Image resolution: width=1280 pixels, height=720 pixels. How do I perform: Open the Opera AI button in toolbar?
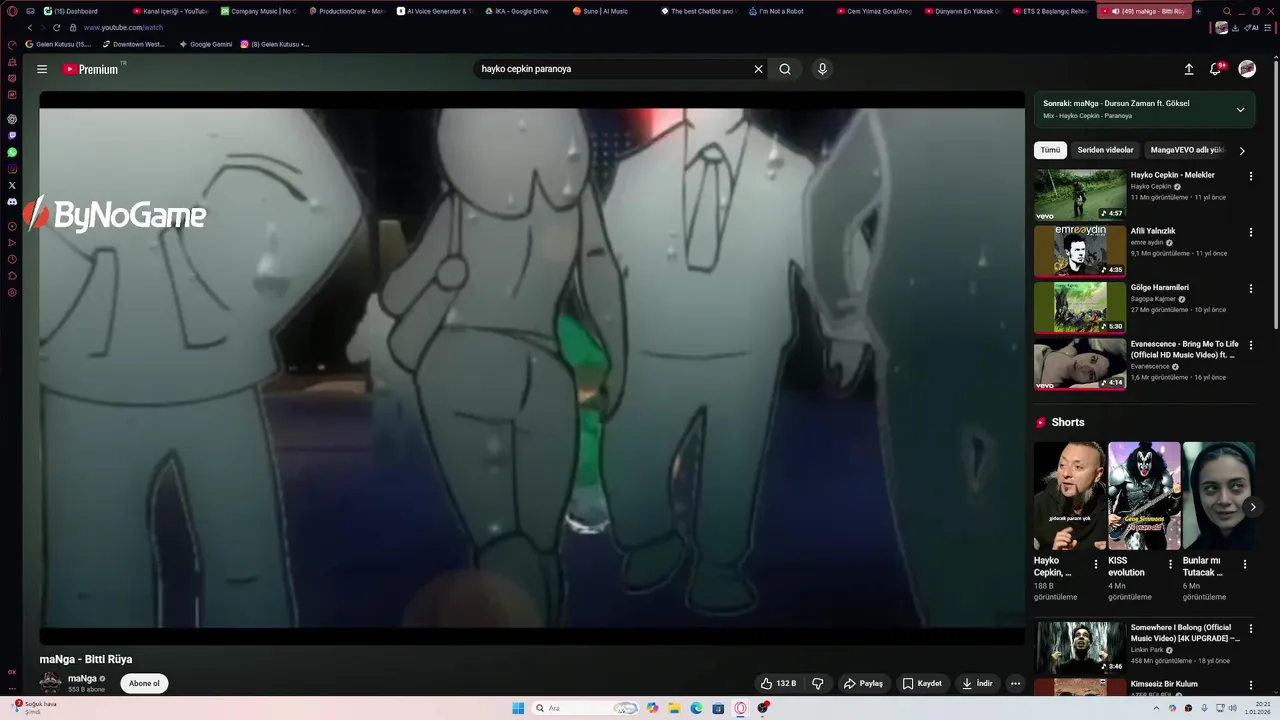coord(1252,28)
